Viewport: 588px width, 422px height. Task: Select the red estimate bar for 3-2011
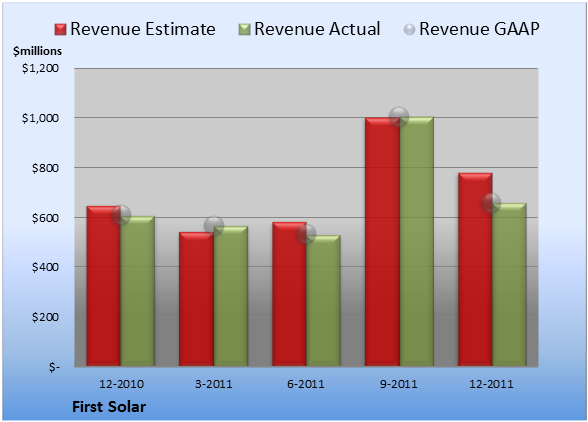click(196, 299)
